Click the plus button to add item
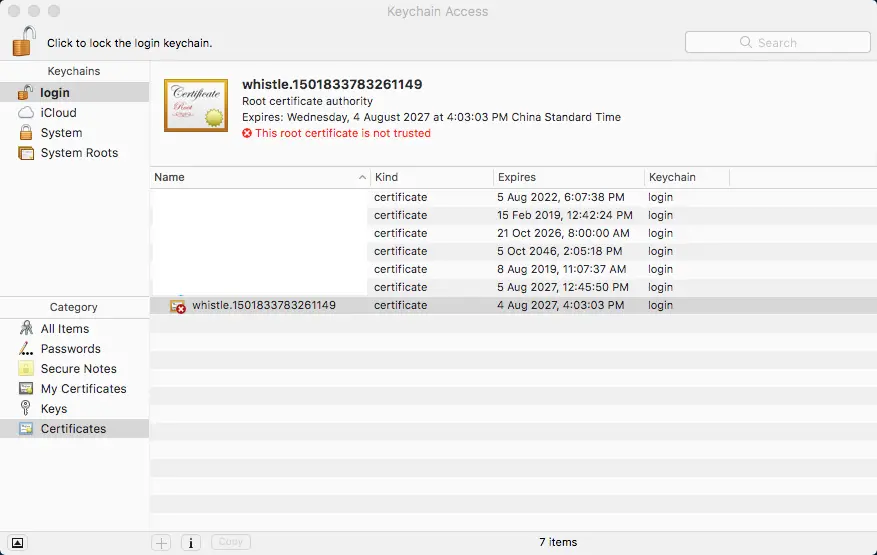Viewport: 877px width, 555px height. click(x=161, y=542)
